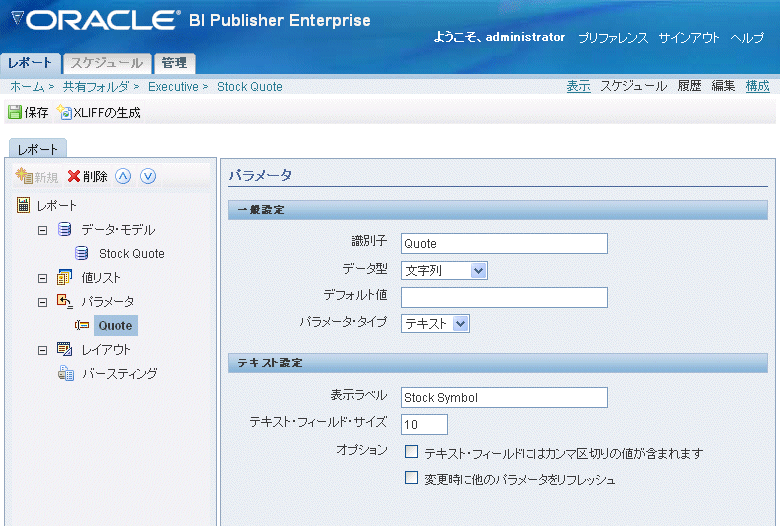Select 値リスト tree item
Image resolution: width=780 pixels, height=526 pixels.
point(101,278)
